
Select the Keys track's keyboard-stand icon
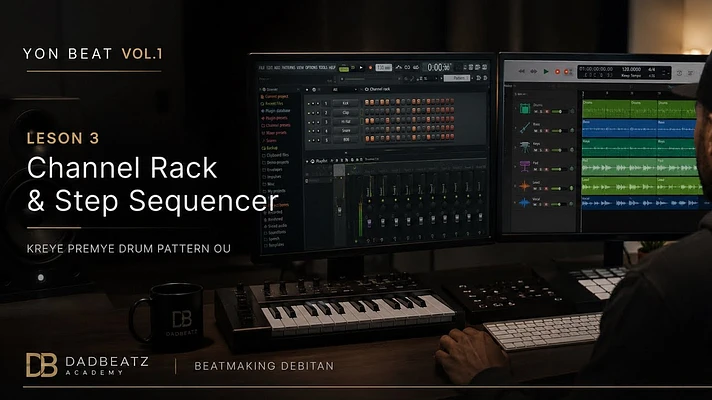click(525, 147)
